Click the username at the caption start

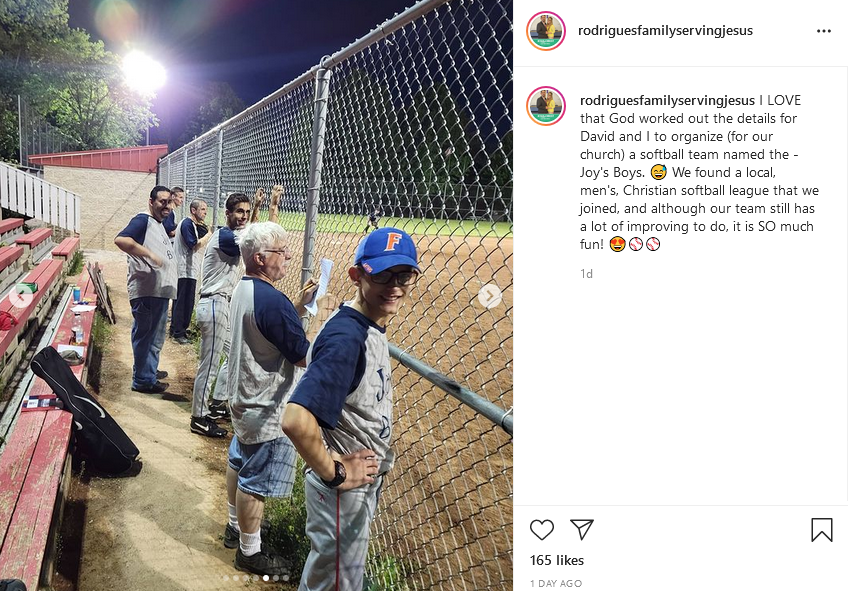667,100
